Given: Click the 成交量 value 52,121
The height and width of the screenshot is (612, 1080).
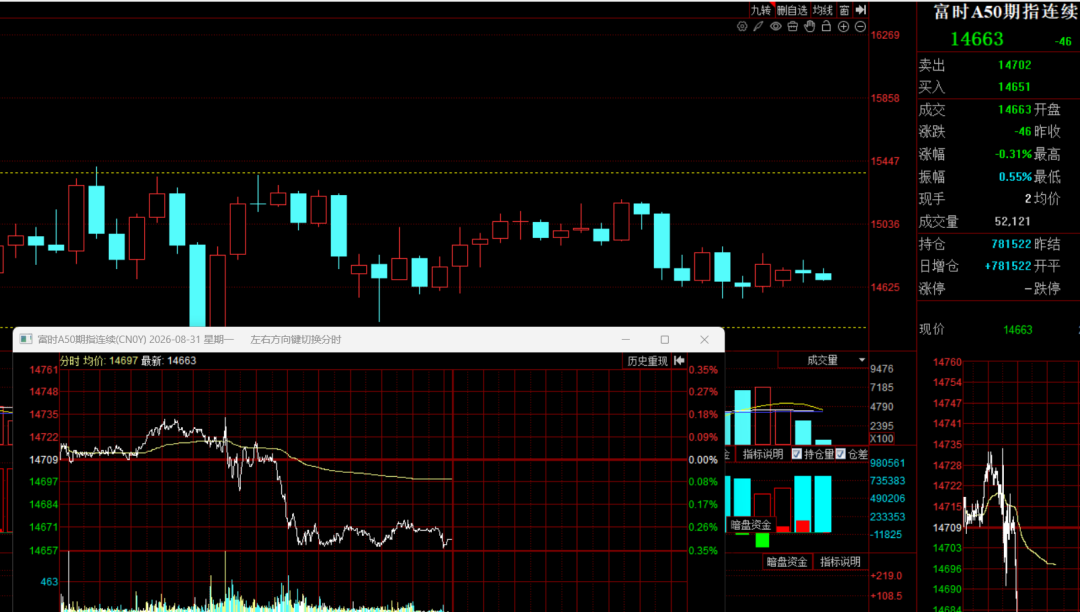Looking at the screenshot, I should click(1012, 221).
